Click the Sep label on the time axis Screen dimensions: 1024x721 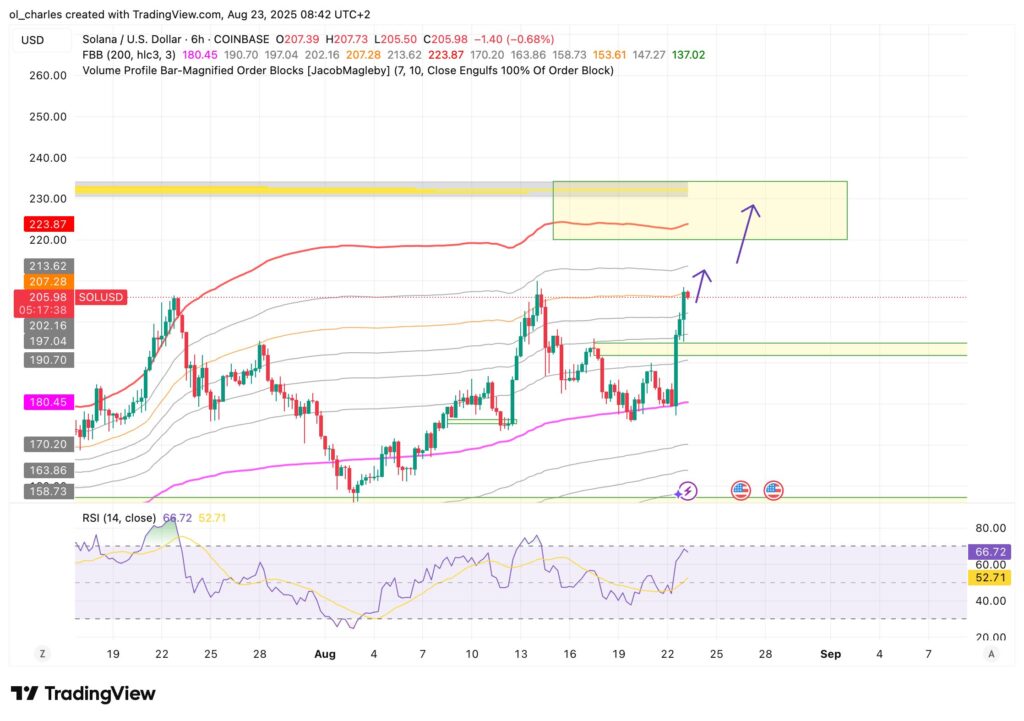click(x=831, y=654)
